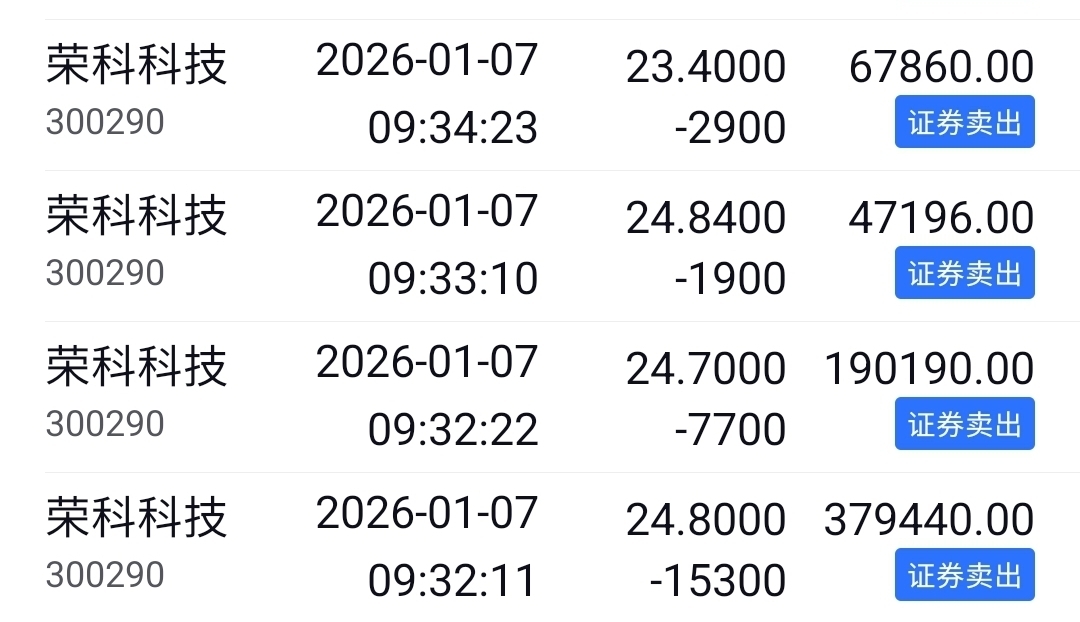Tap the quantity -7700
1080x622 pixels.
(x=730, y=429)
